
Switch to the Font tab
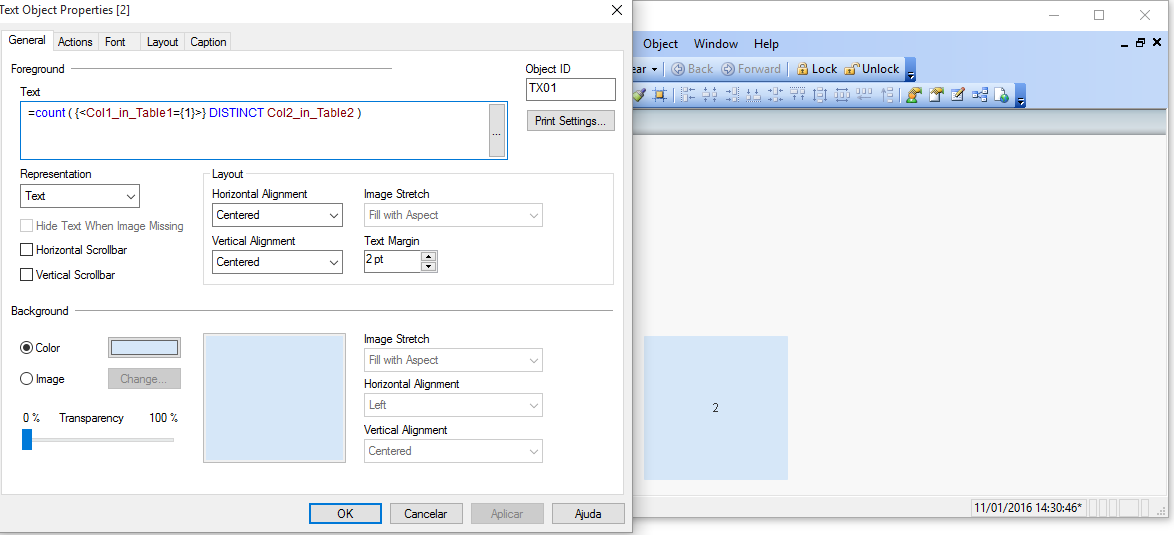[116, 42]
